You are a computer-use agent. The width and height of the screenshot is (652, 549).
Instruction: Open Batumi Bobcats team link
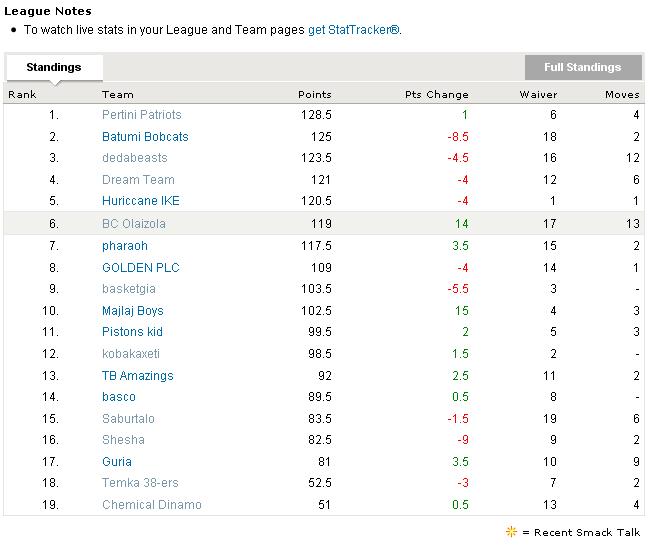tap(145, 137)
